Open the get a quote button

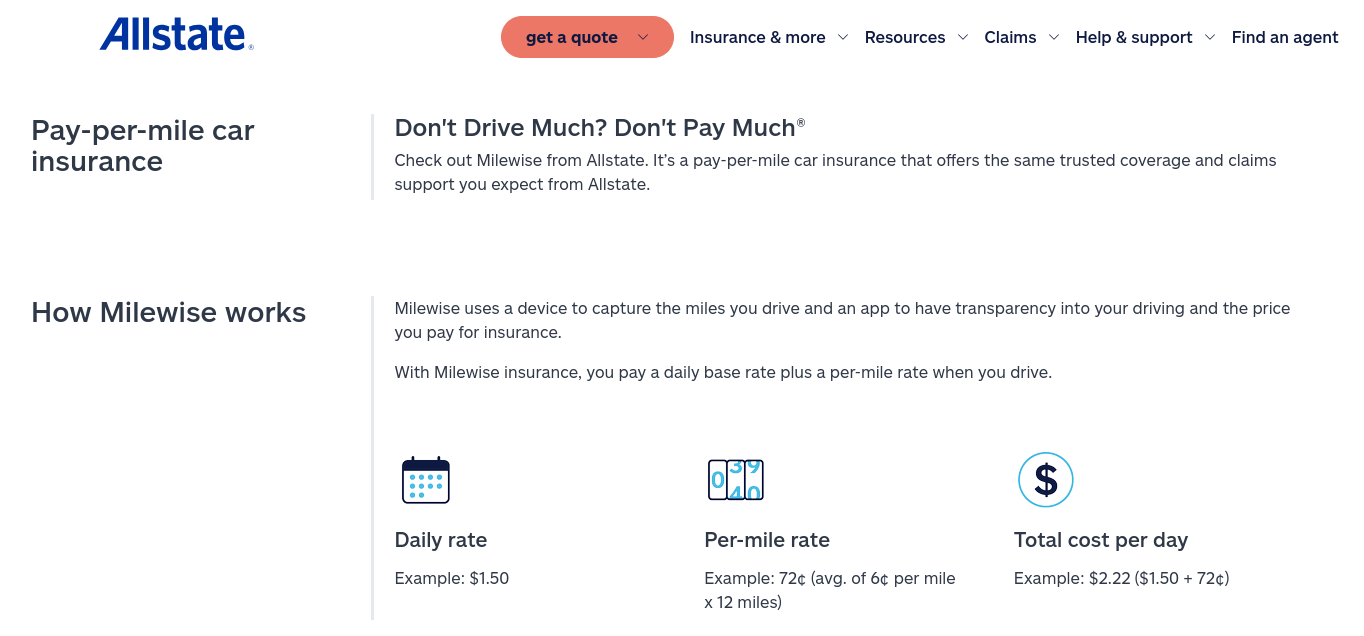click(x=587, y=37)
